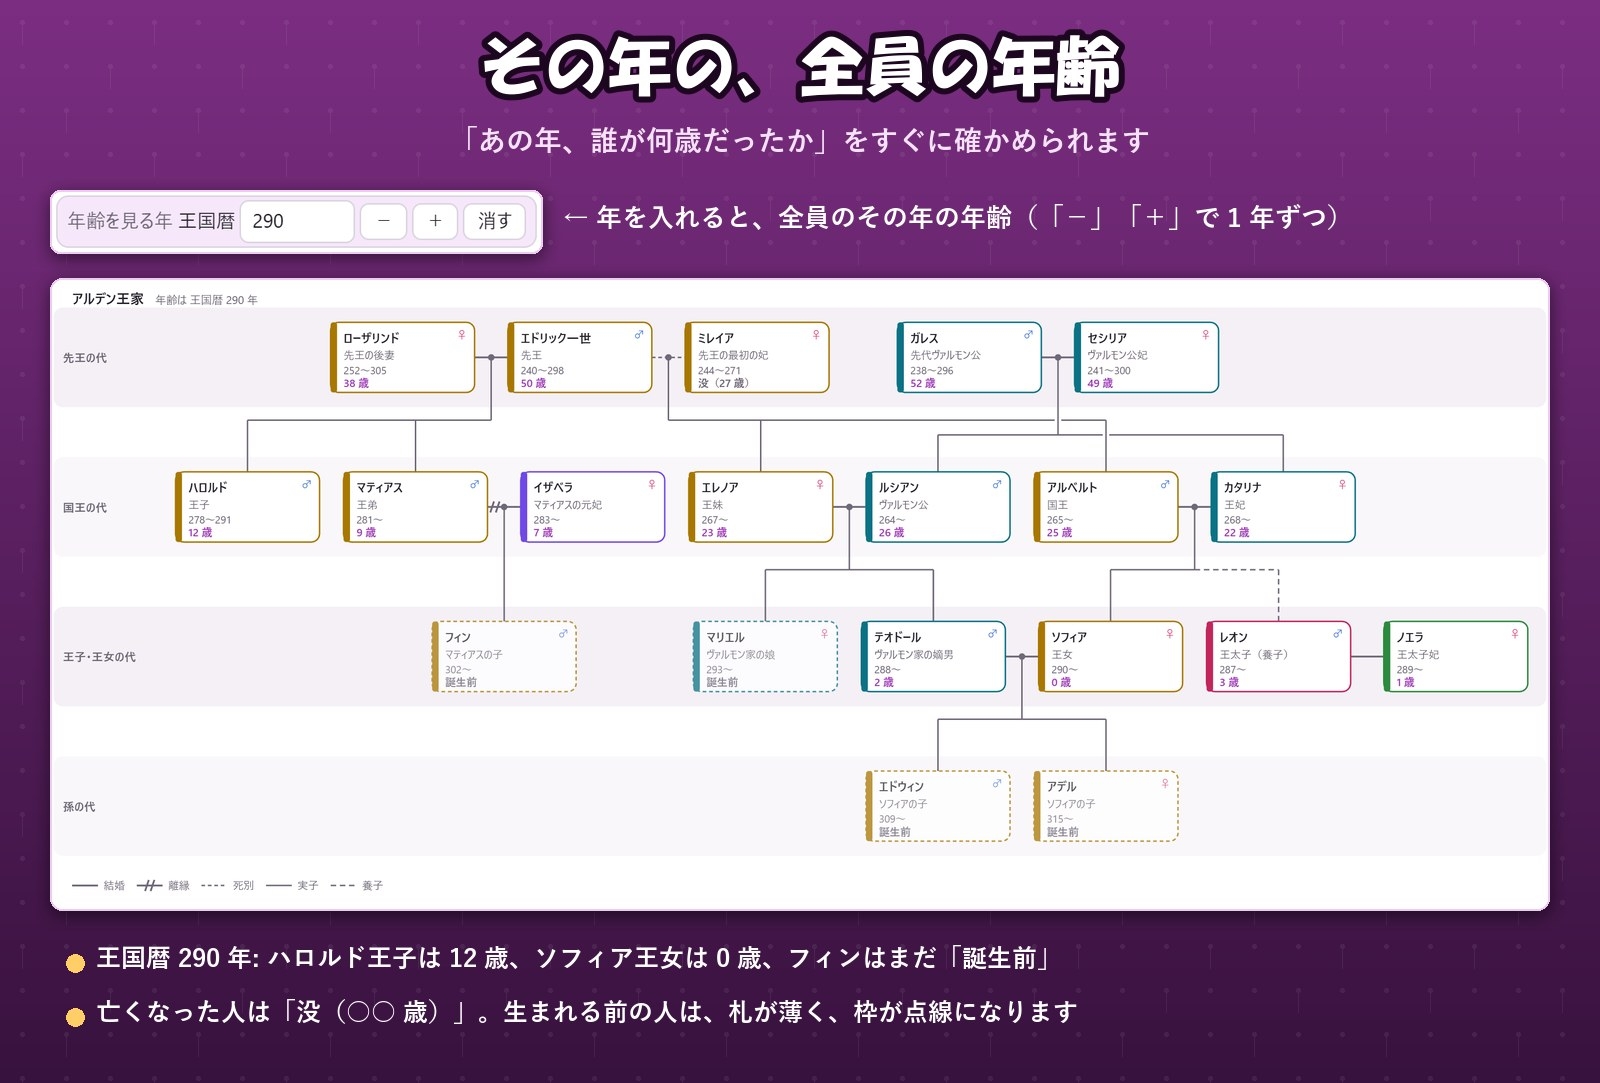Click the アルデン王家 title text

coord(107,299)
